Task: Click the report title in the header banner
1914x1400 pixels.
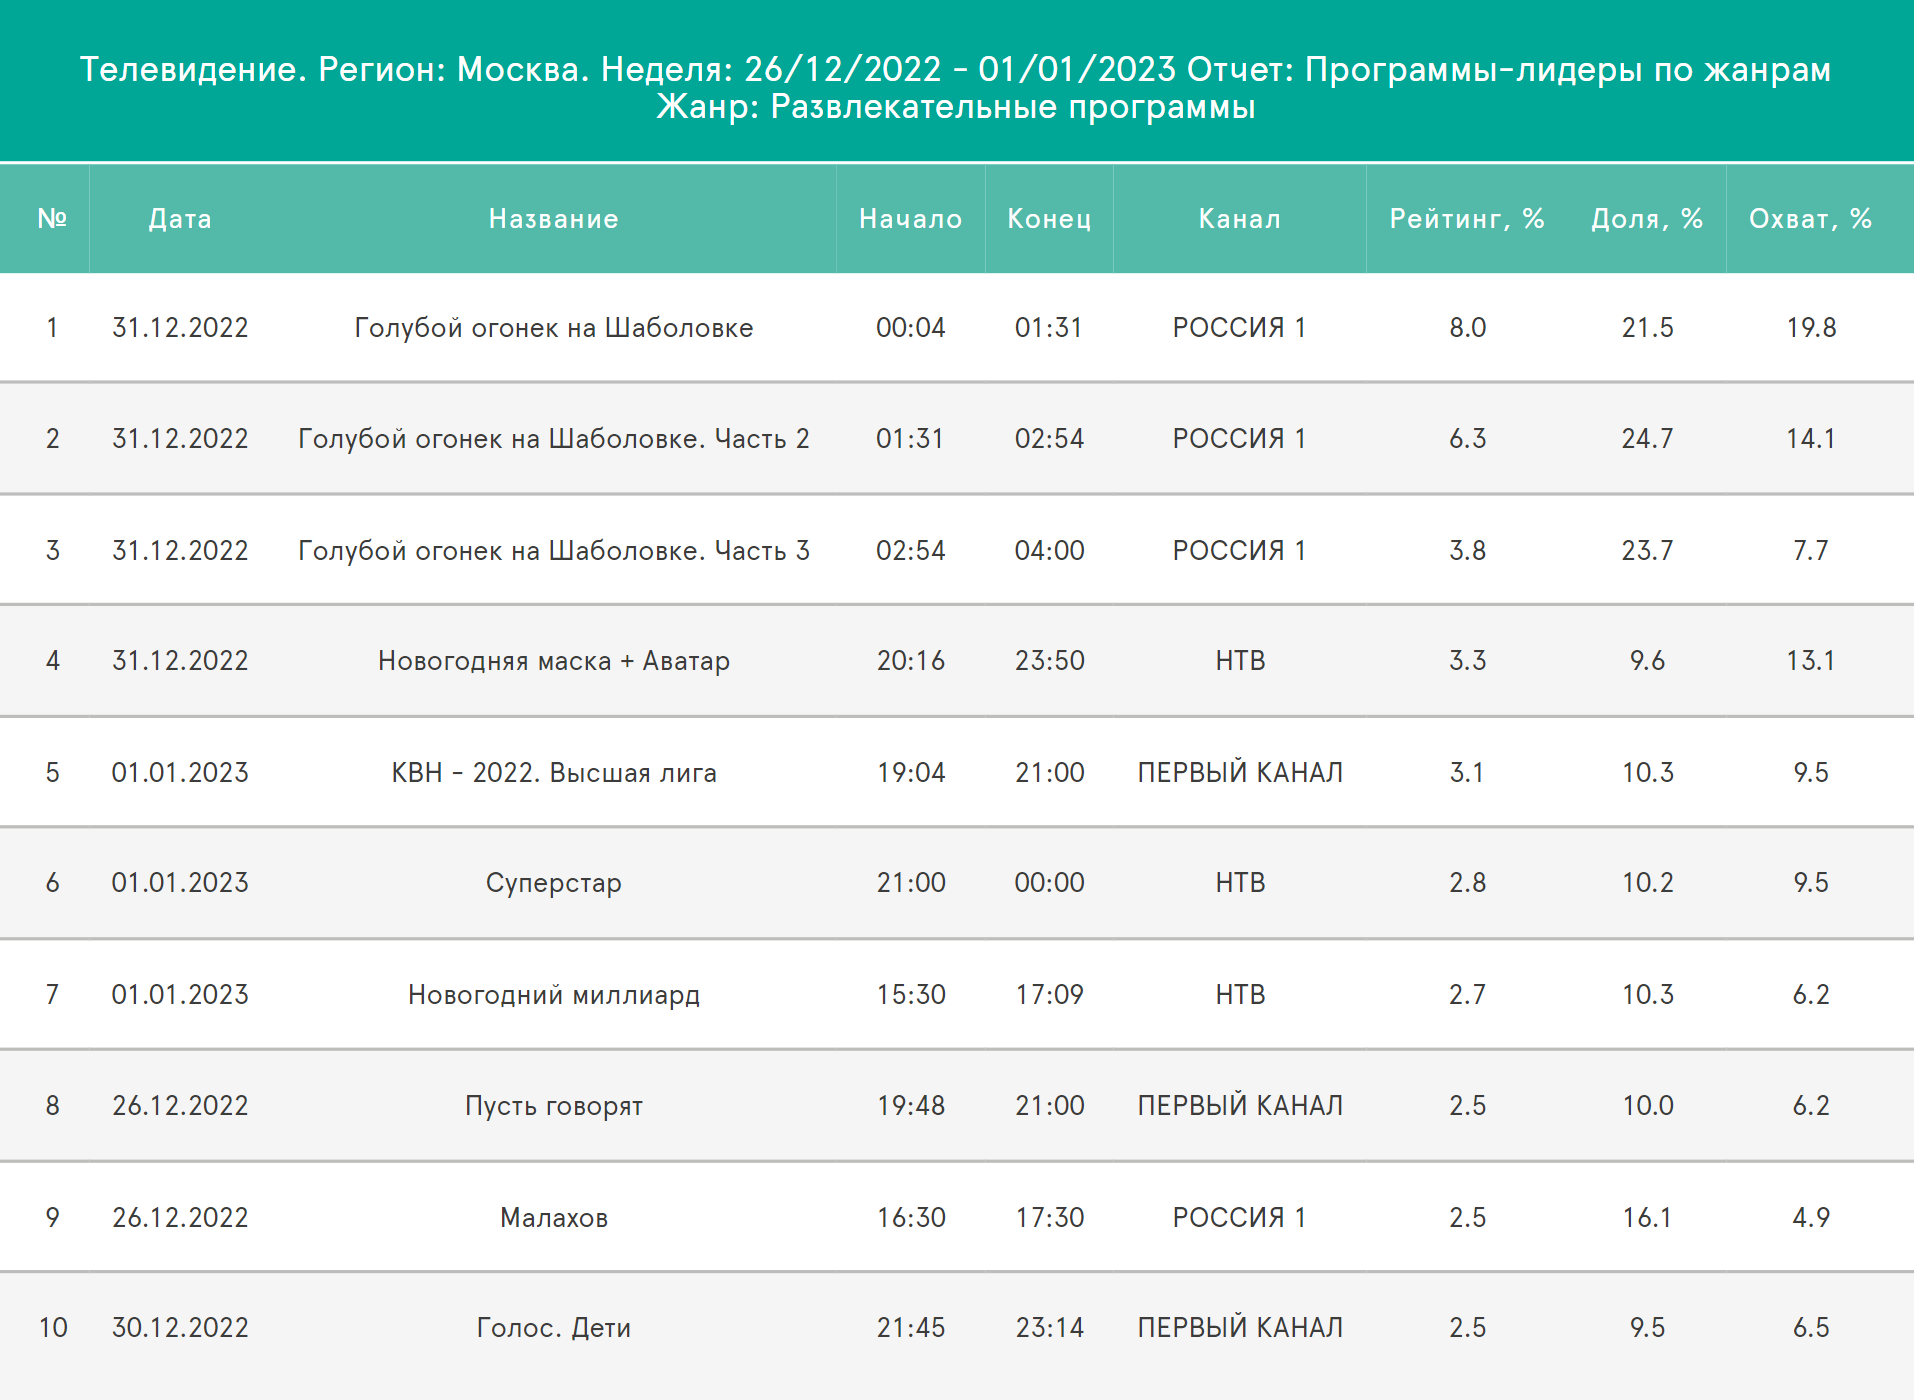Action: [x=956, y=88]
